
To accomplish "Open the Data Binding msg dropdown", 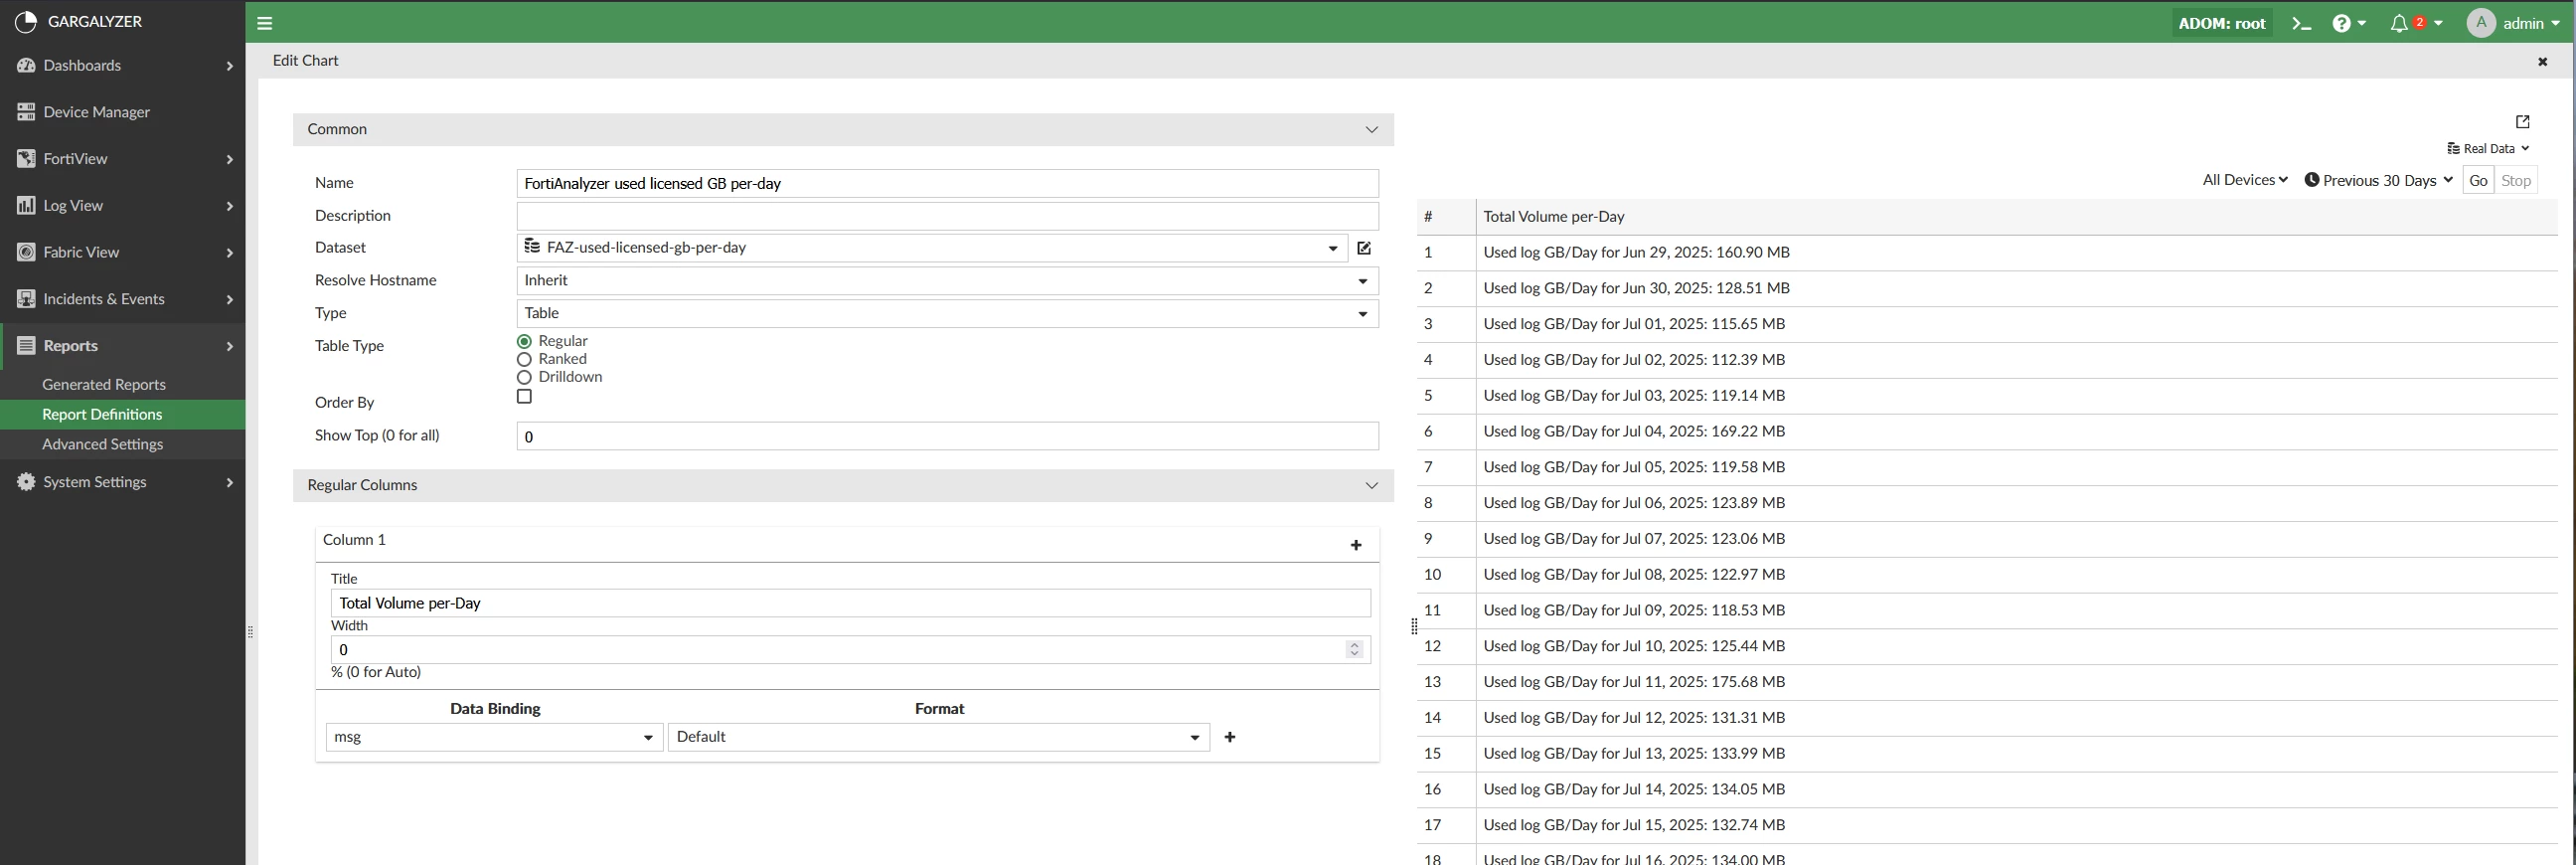I will pyautogui.click(x=494, y=737).
